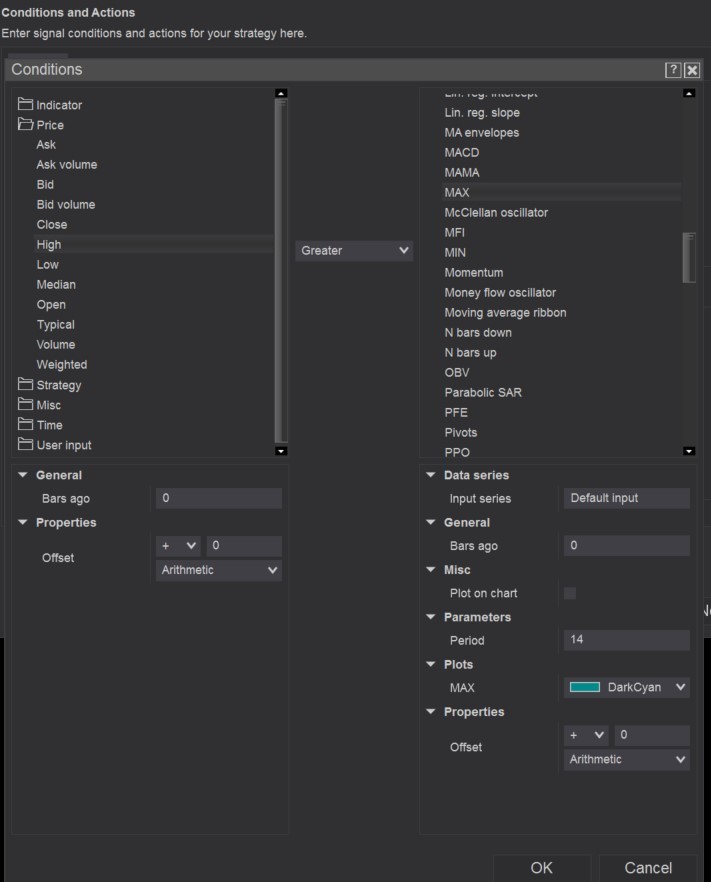Viewport: 711px width, 882px height.
Task: Open the Strategy folder icon
Action: pyautogui.click(x=25, y=384)
